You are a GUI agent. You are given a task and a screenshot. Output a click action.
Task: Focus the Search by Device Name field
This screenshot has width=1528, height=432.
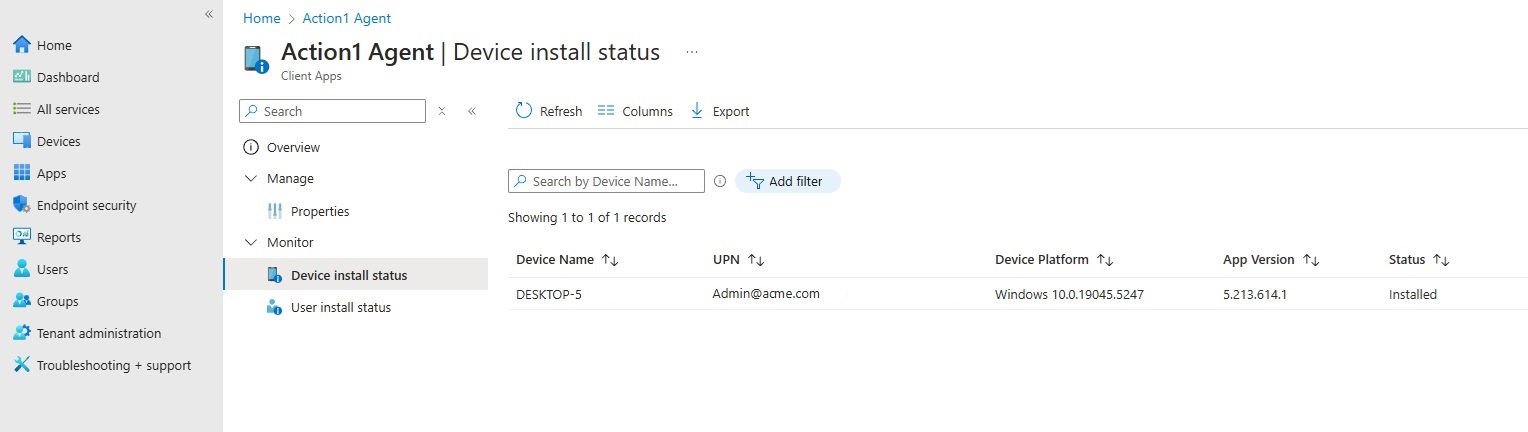pos(606,181)
